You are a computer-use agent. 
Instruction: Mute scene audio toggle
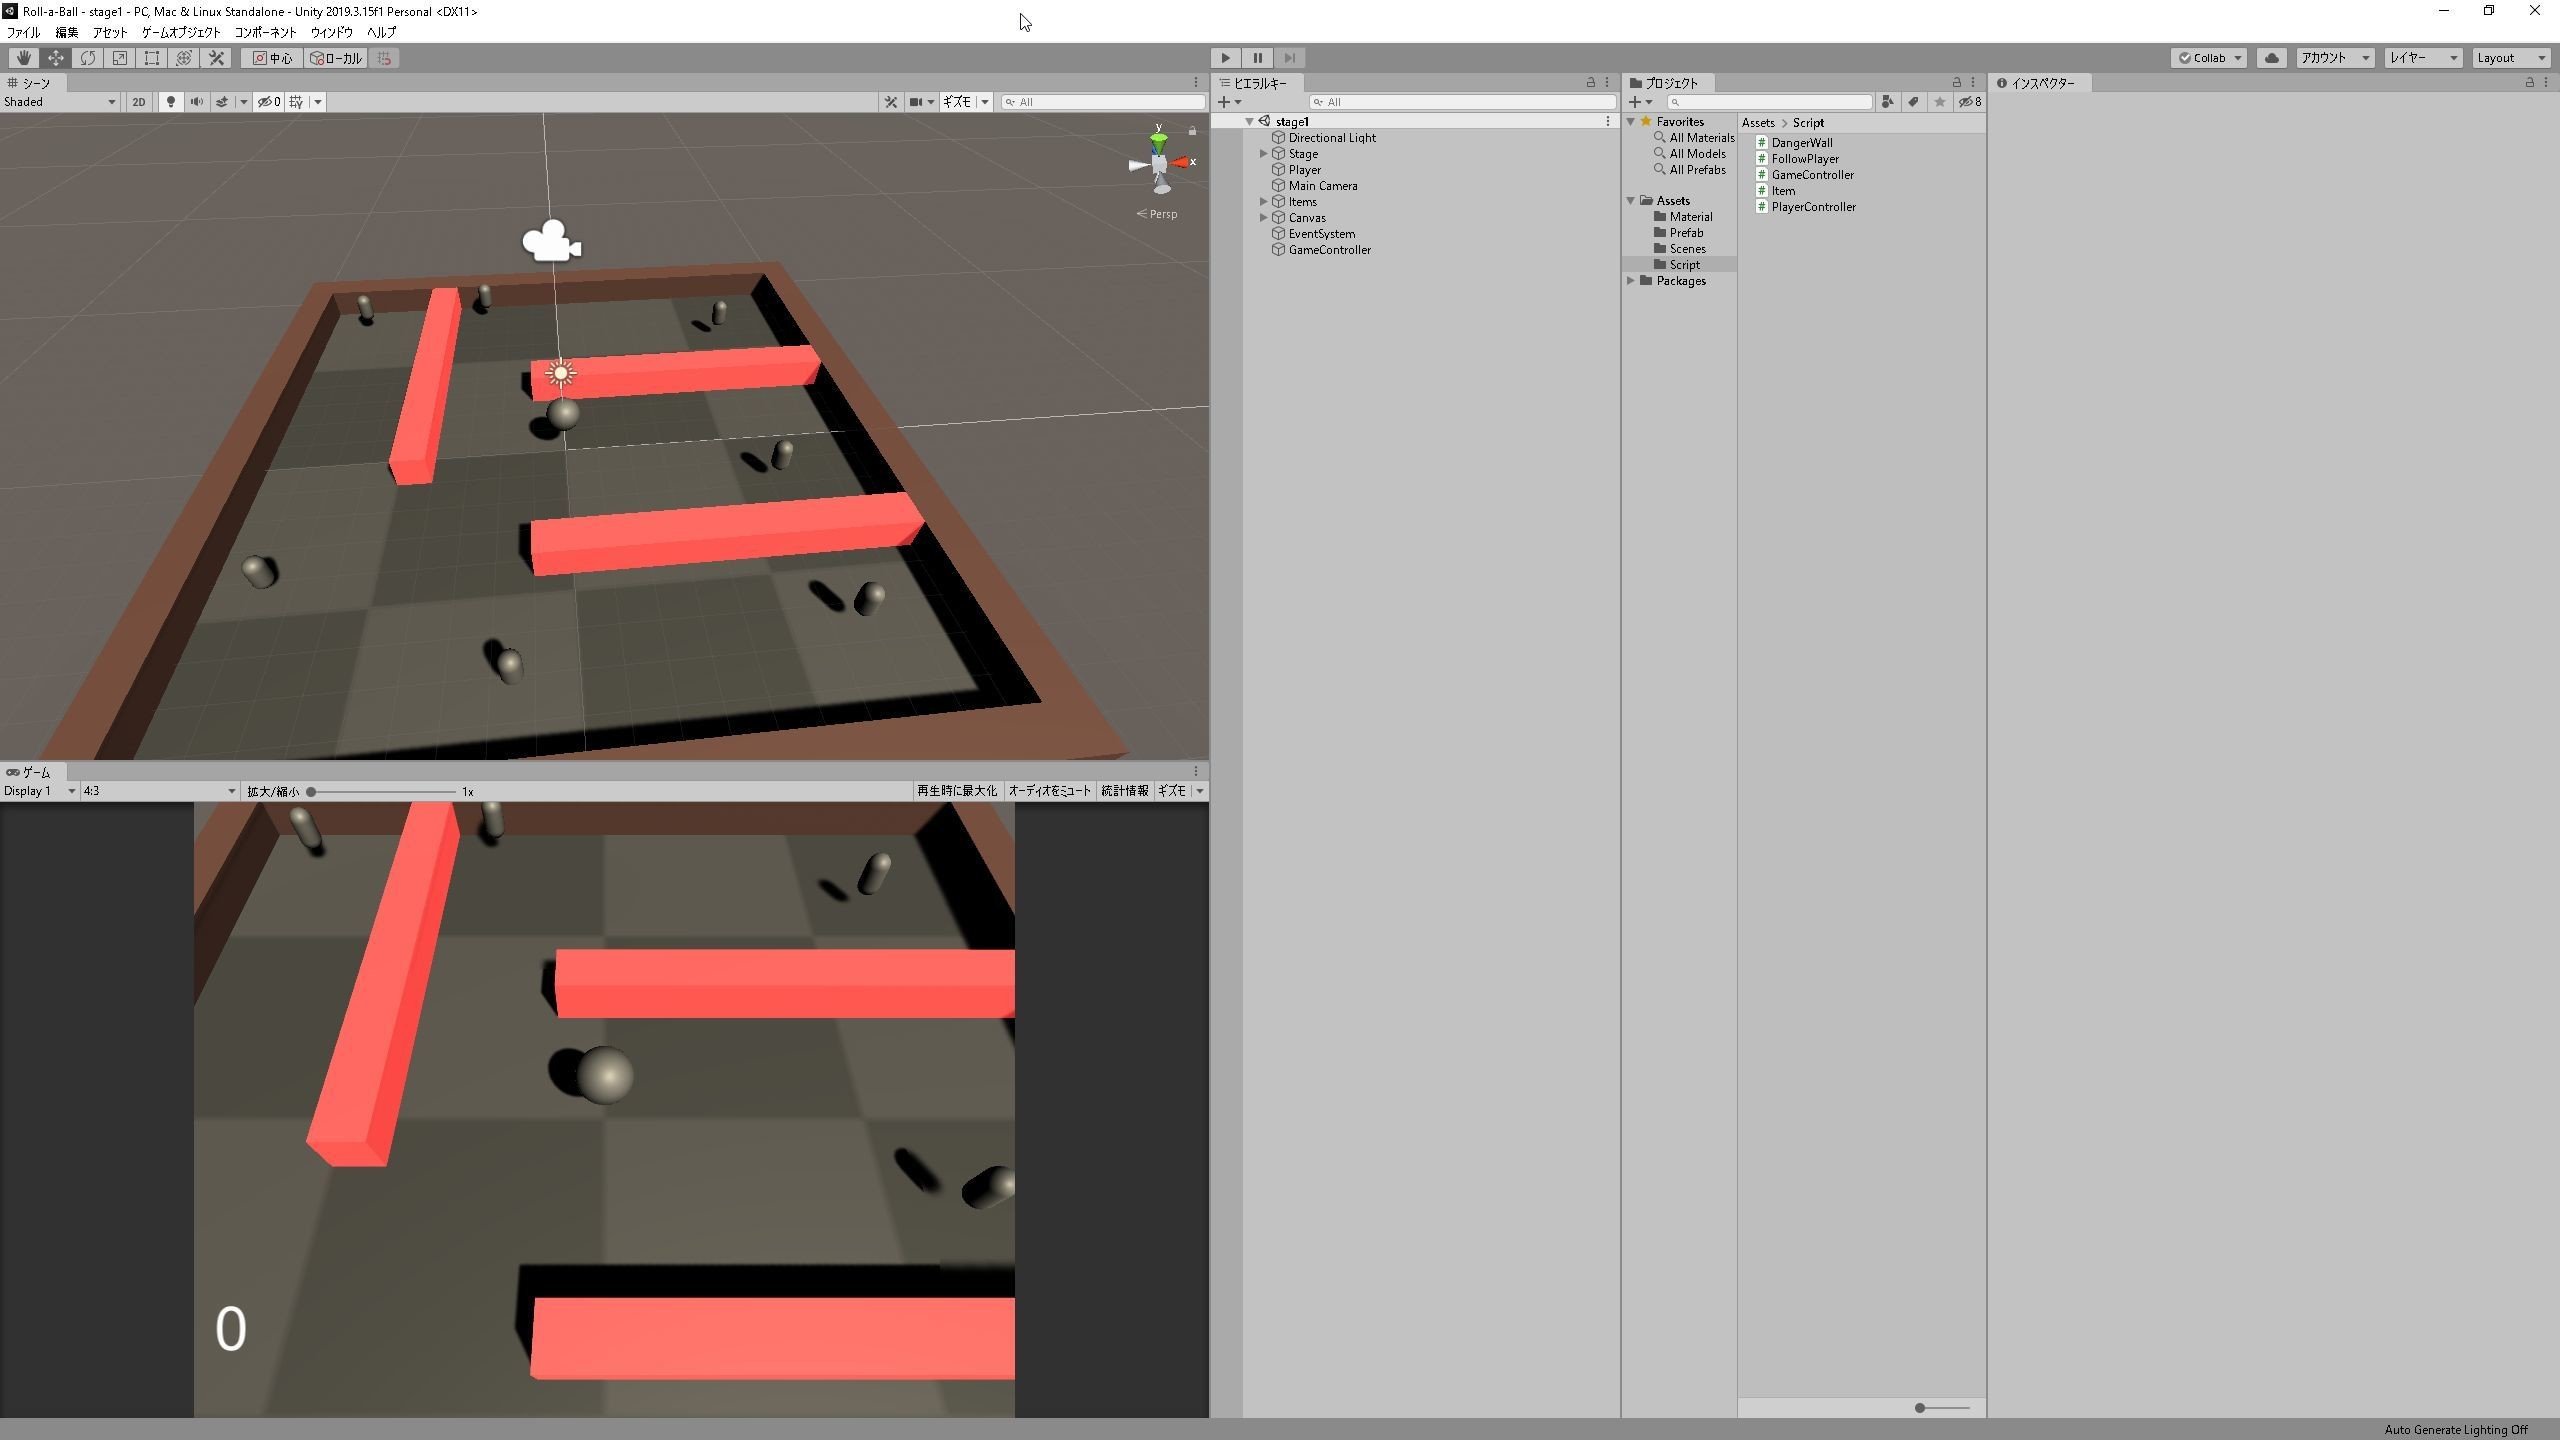(197, 102)
